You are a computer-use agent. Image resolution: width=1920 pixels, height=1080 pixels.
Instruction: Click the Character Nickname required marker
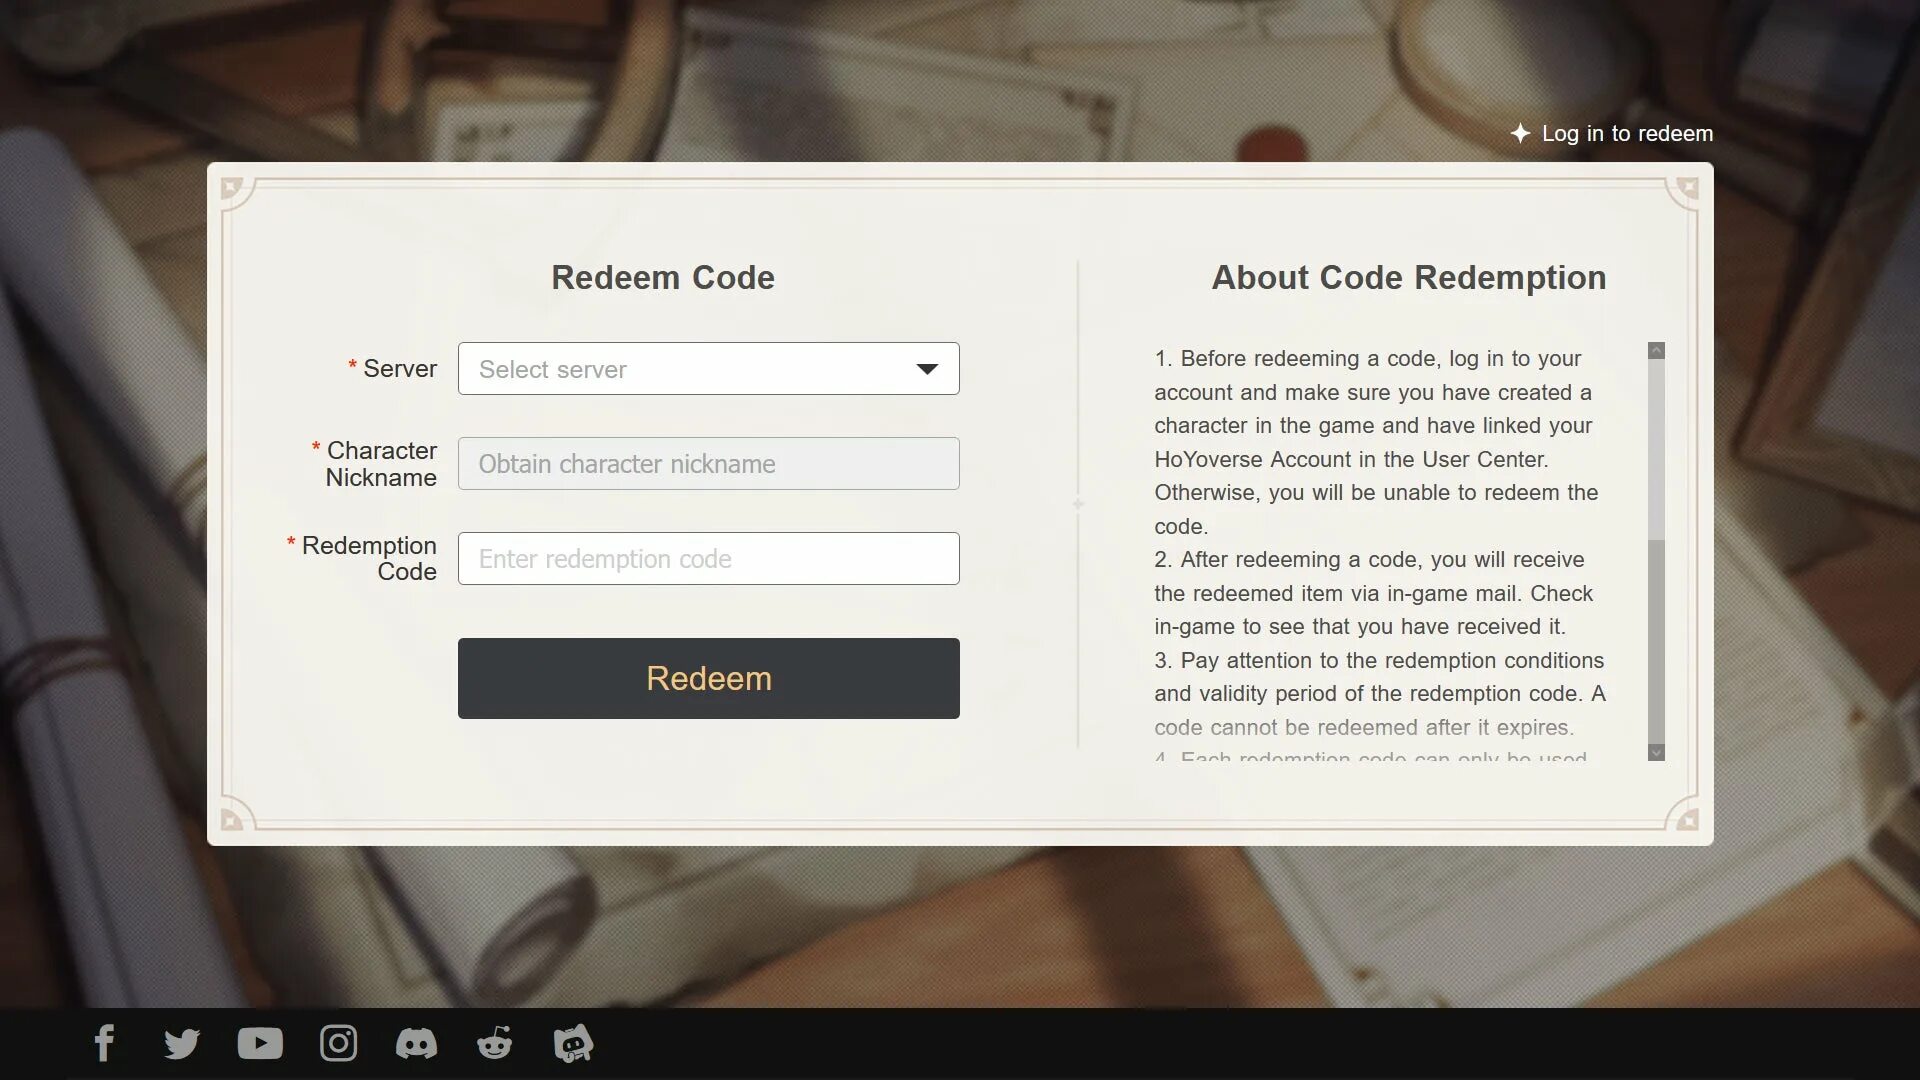pyautogui.click(x=314, y=448)
